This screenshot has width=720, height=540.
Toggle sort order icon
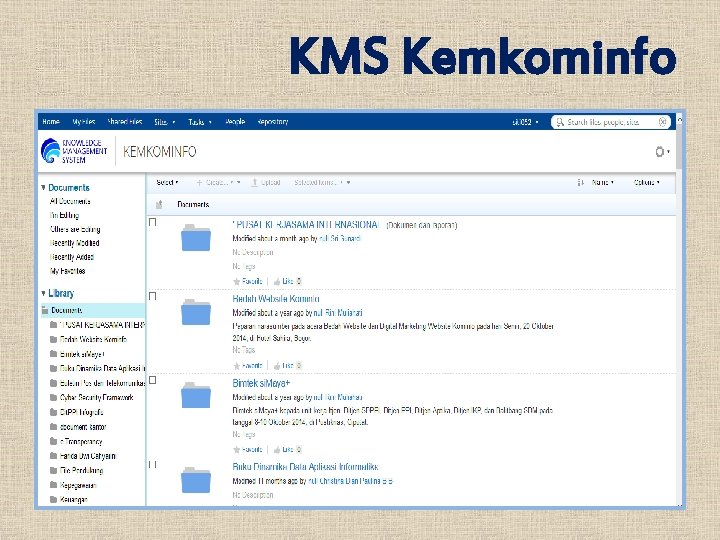(x=580, y=182)
